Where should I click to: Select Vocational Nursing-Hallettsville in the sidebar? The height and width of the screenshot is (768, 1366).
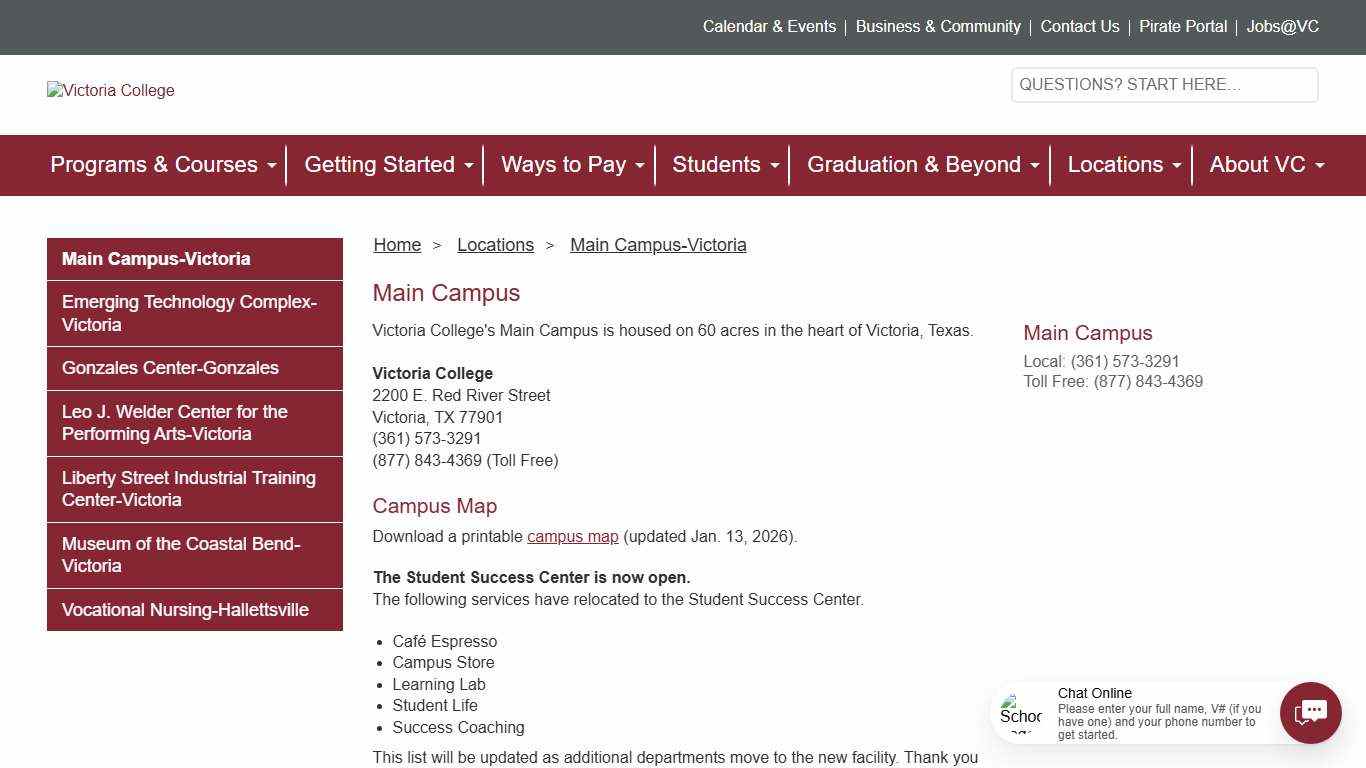pos(185,609)
